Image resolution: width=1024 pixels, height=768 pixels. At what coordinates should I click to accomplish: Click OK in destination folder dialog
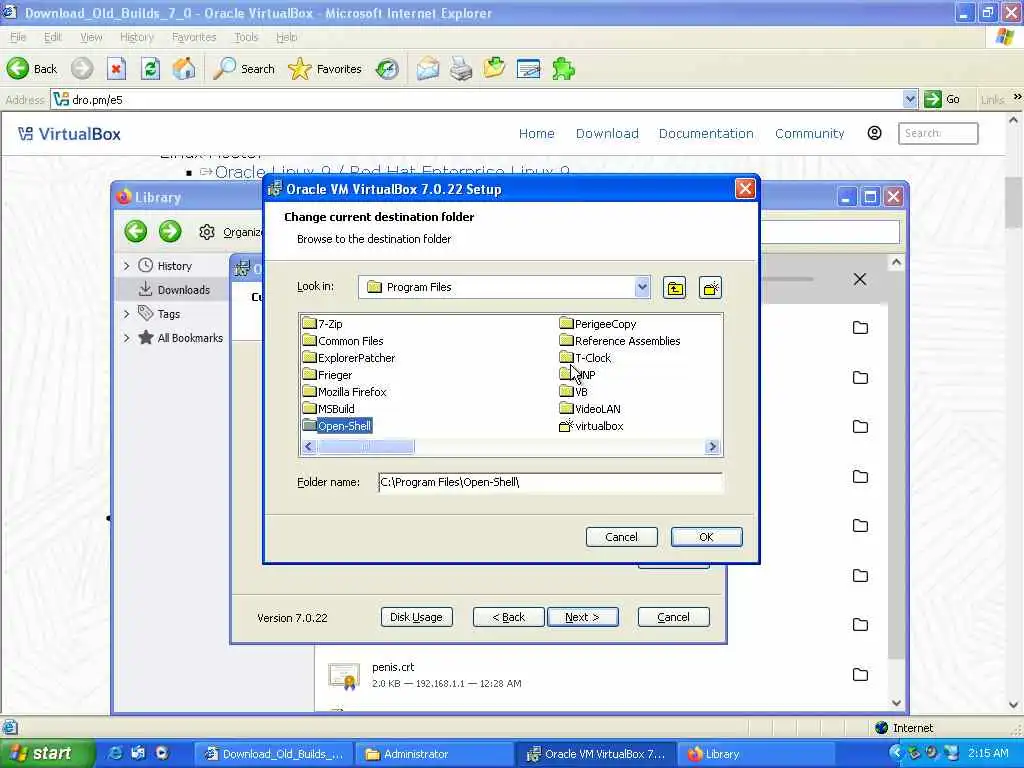(x=707, y=537)
